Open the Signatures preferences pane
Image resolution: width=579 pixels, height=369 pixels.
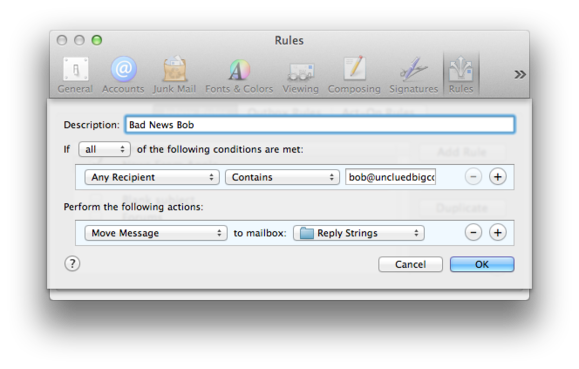pos(414,75)
